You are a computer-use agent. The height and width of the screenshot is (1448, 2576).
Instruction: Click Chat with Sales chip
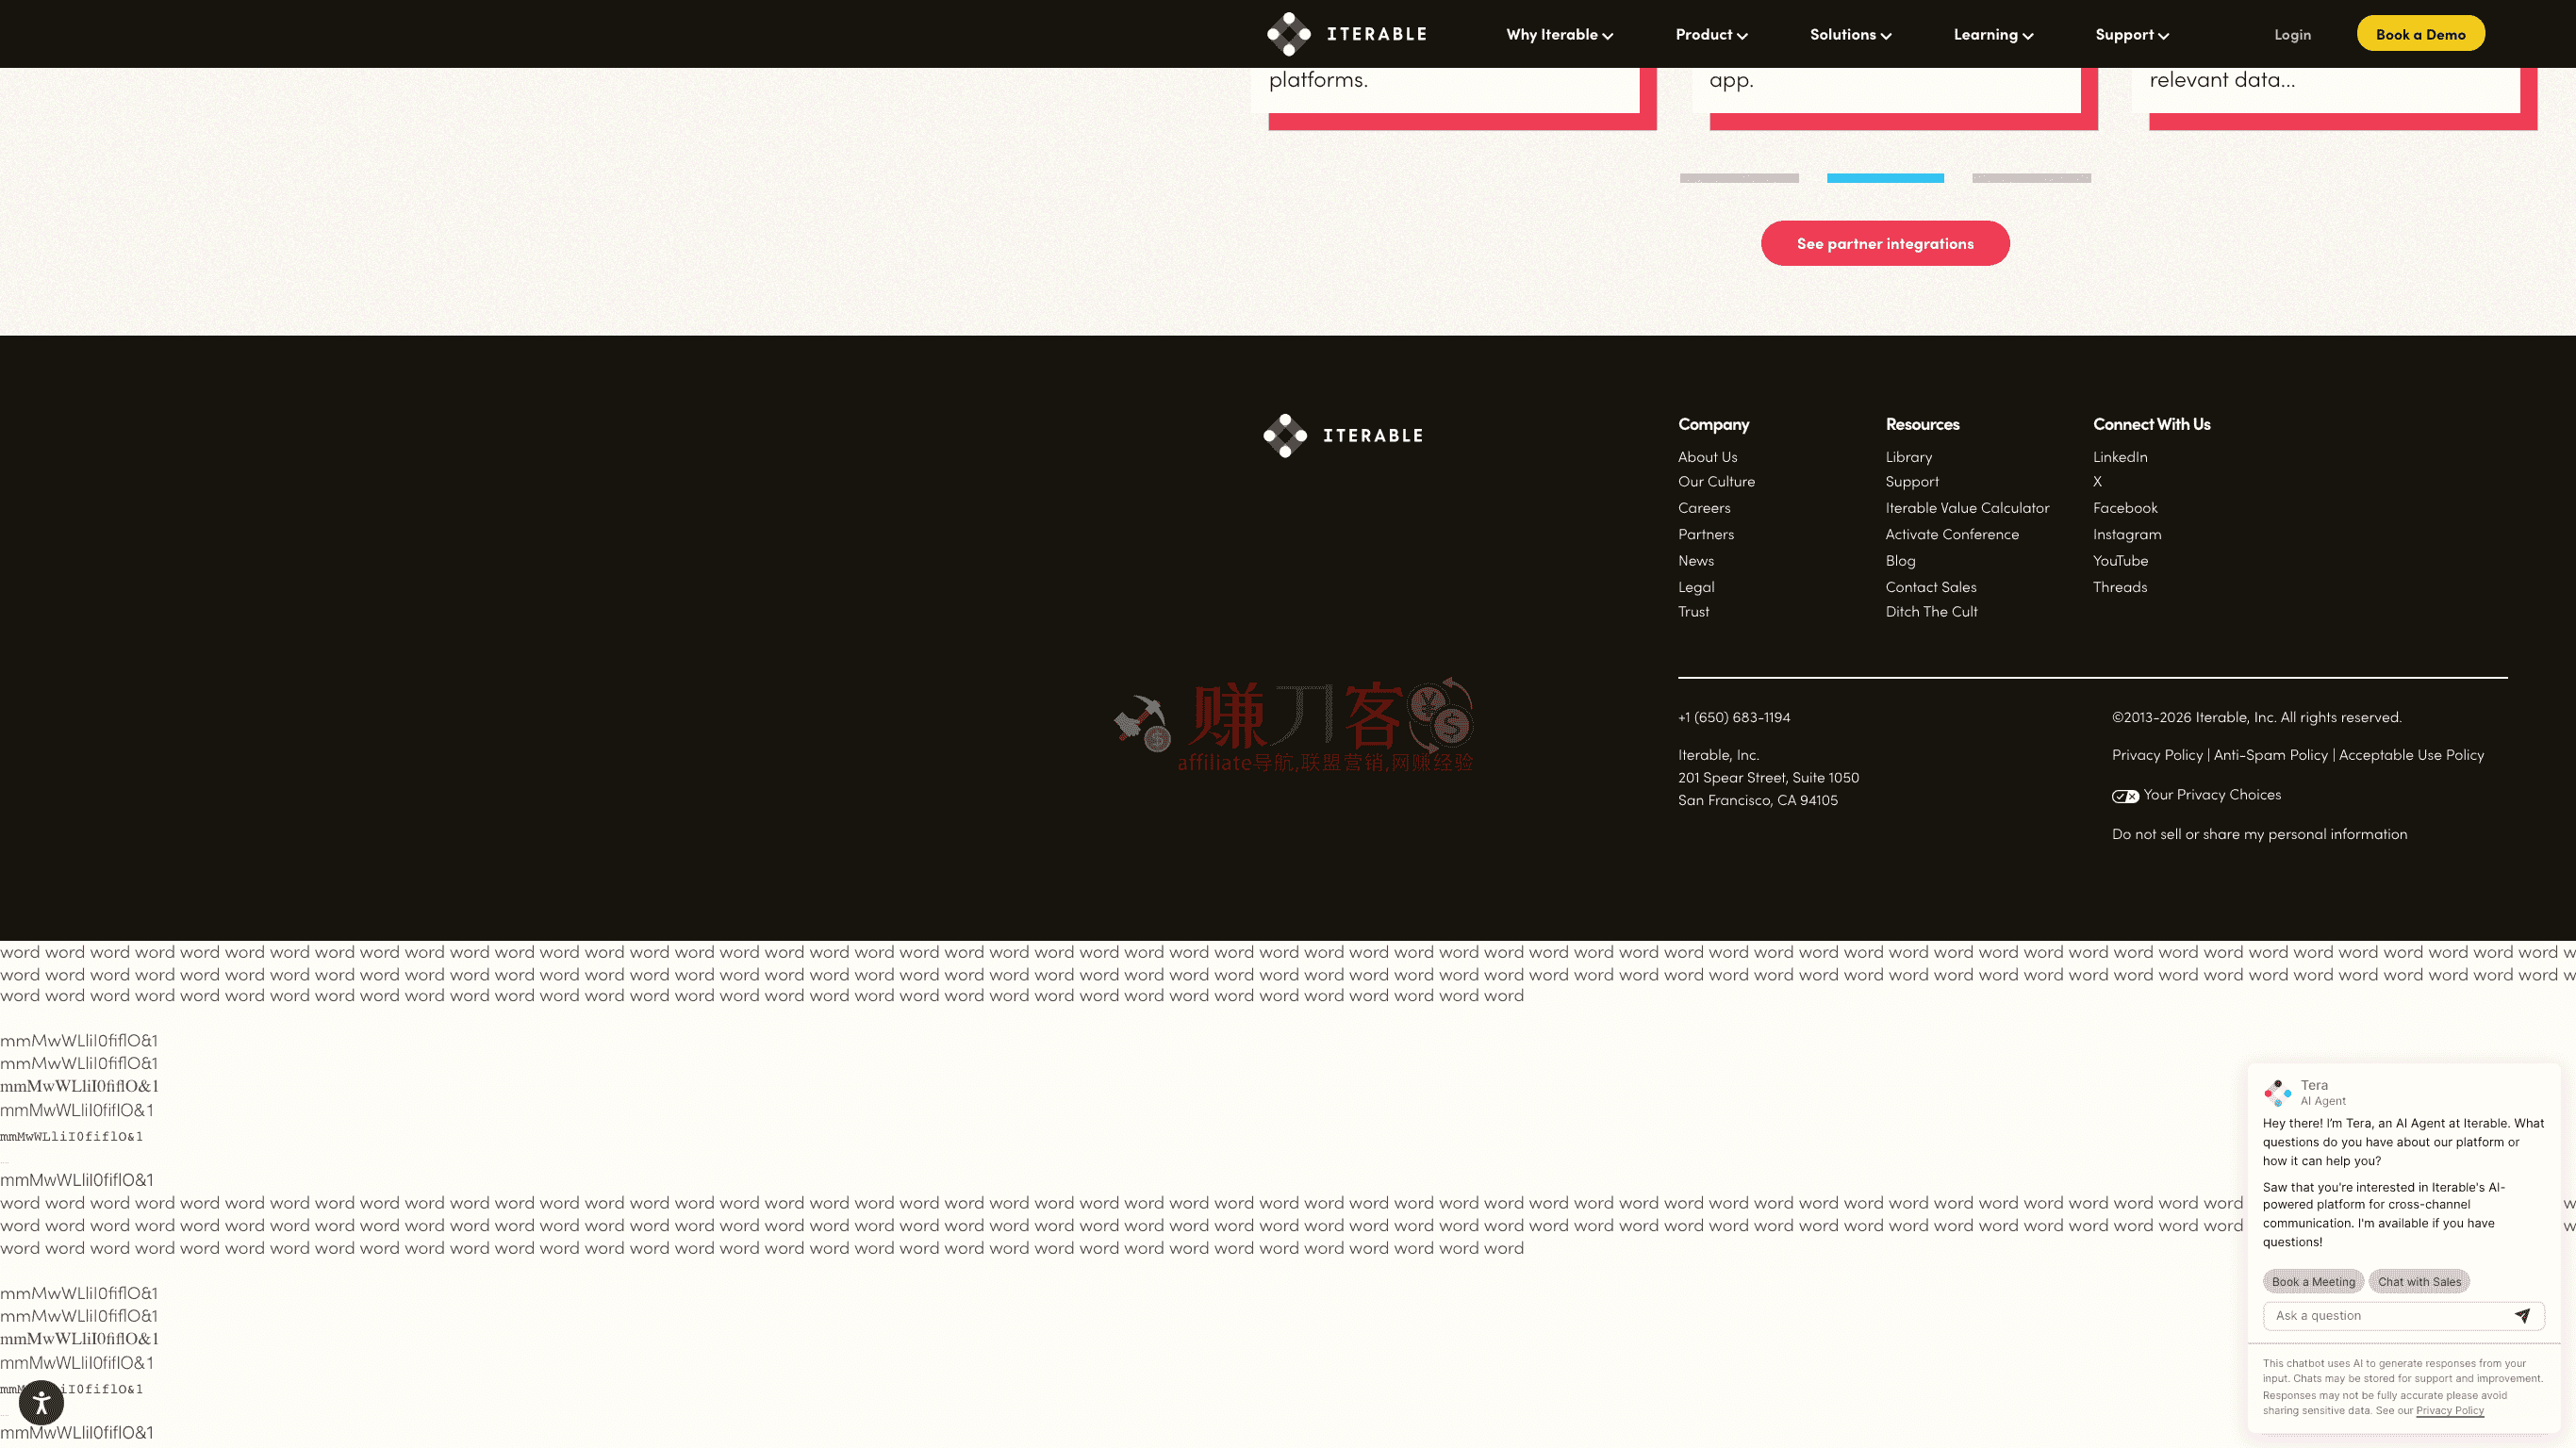click(2419, 1282)
